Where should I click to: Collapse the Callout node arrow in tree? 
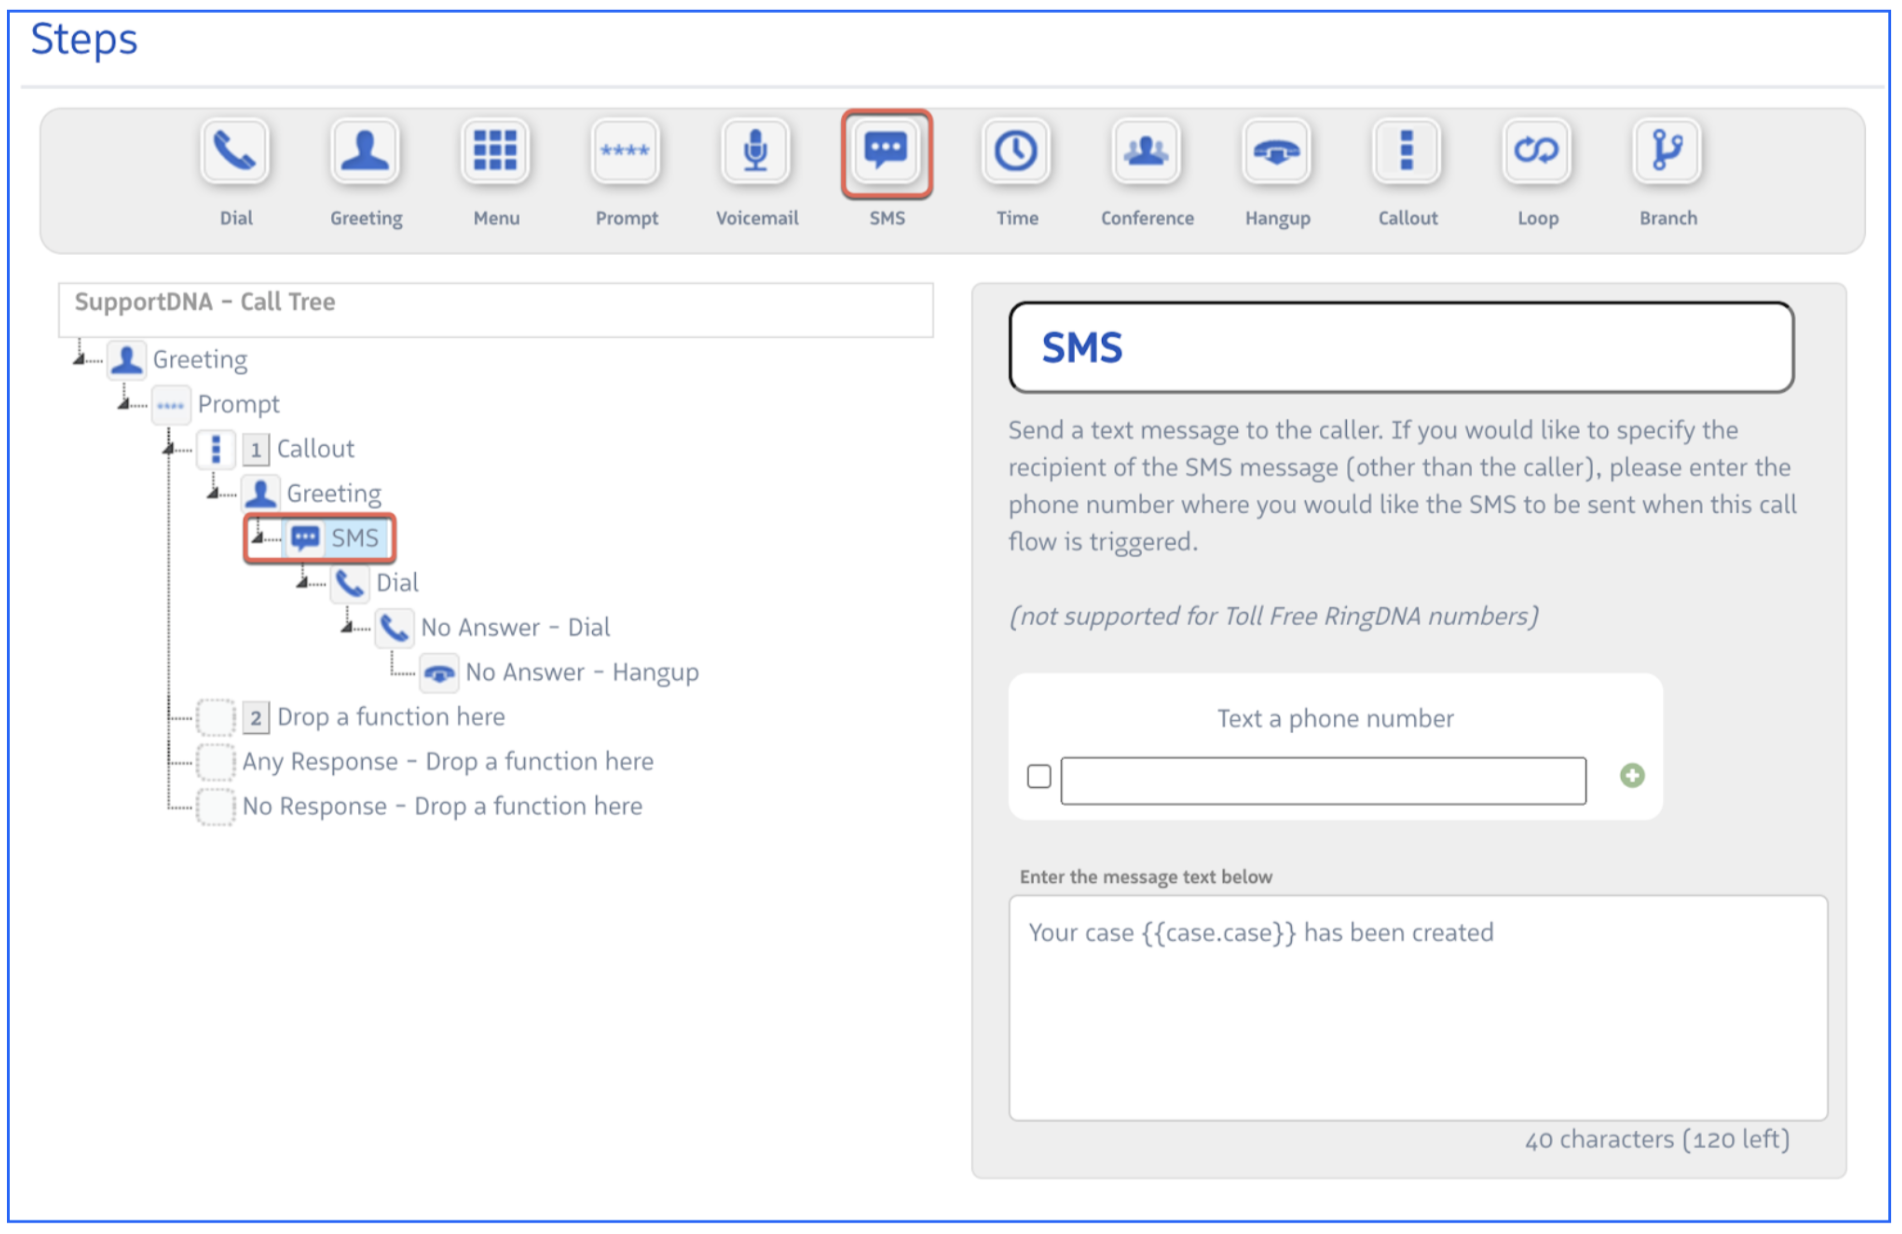(x=169, y=448)
